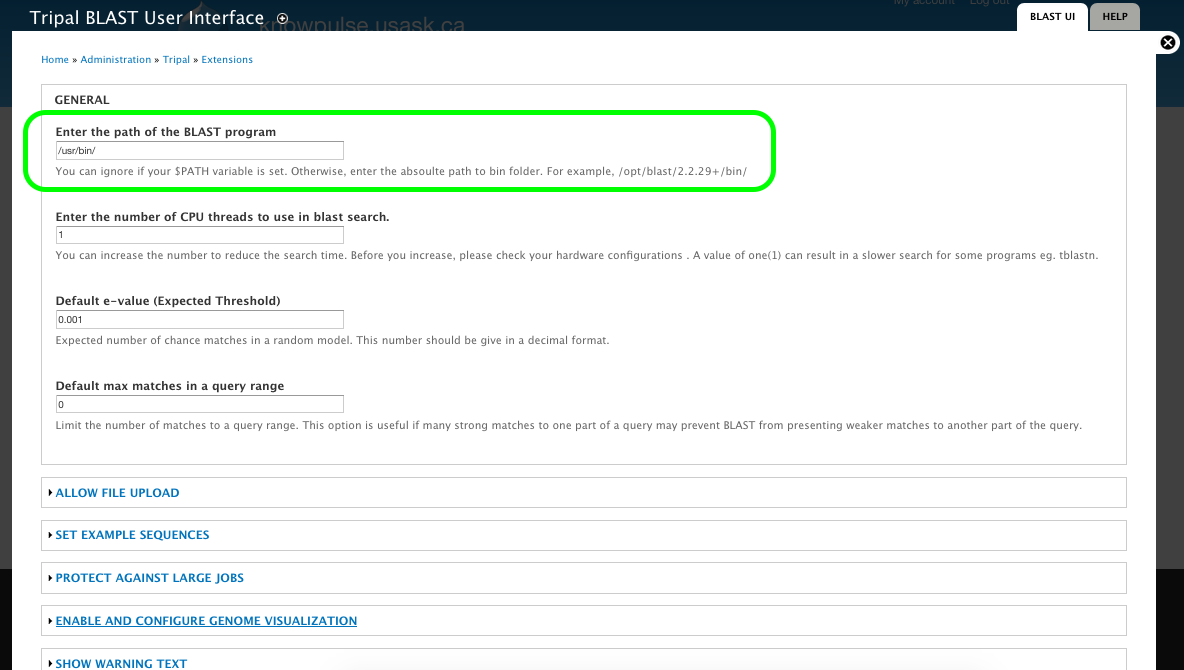This screenshot has width=1184, height=670.
Task: Click the add-shortcut plus icon beside the title
Action: [x=282, y=18]
